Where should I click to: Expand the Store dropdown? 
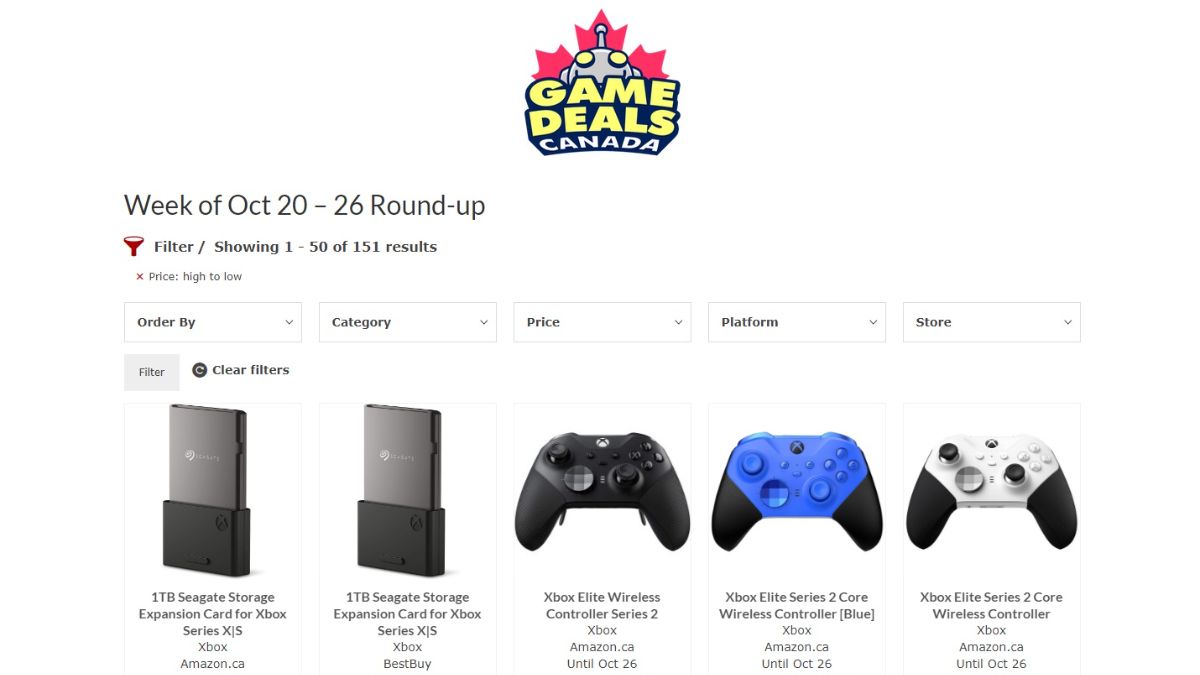coord(991,321)
